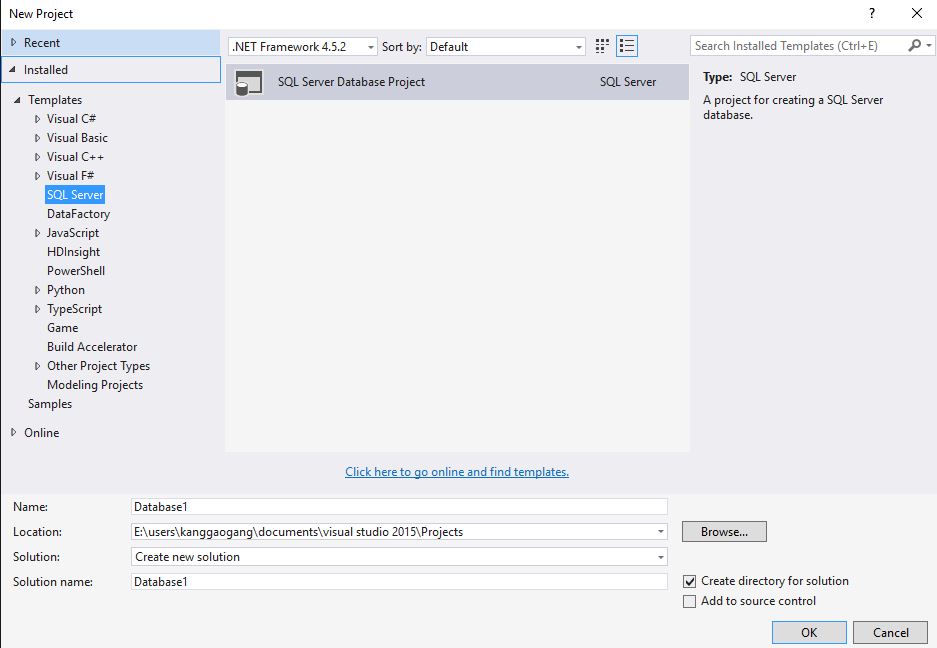Select Game template category

coord(63,328)
